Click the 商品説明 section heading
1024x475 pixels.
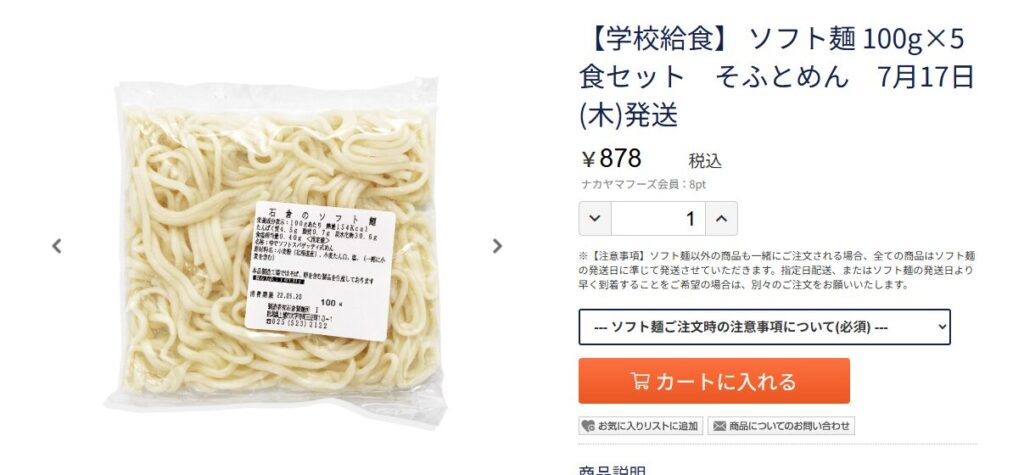click(x=613, y=470)
